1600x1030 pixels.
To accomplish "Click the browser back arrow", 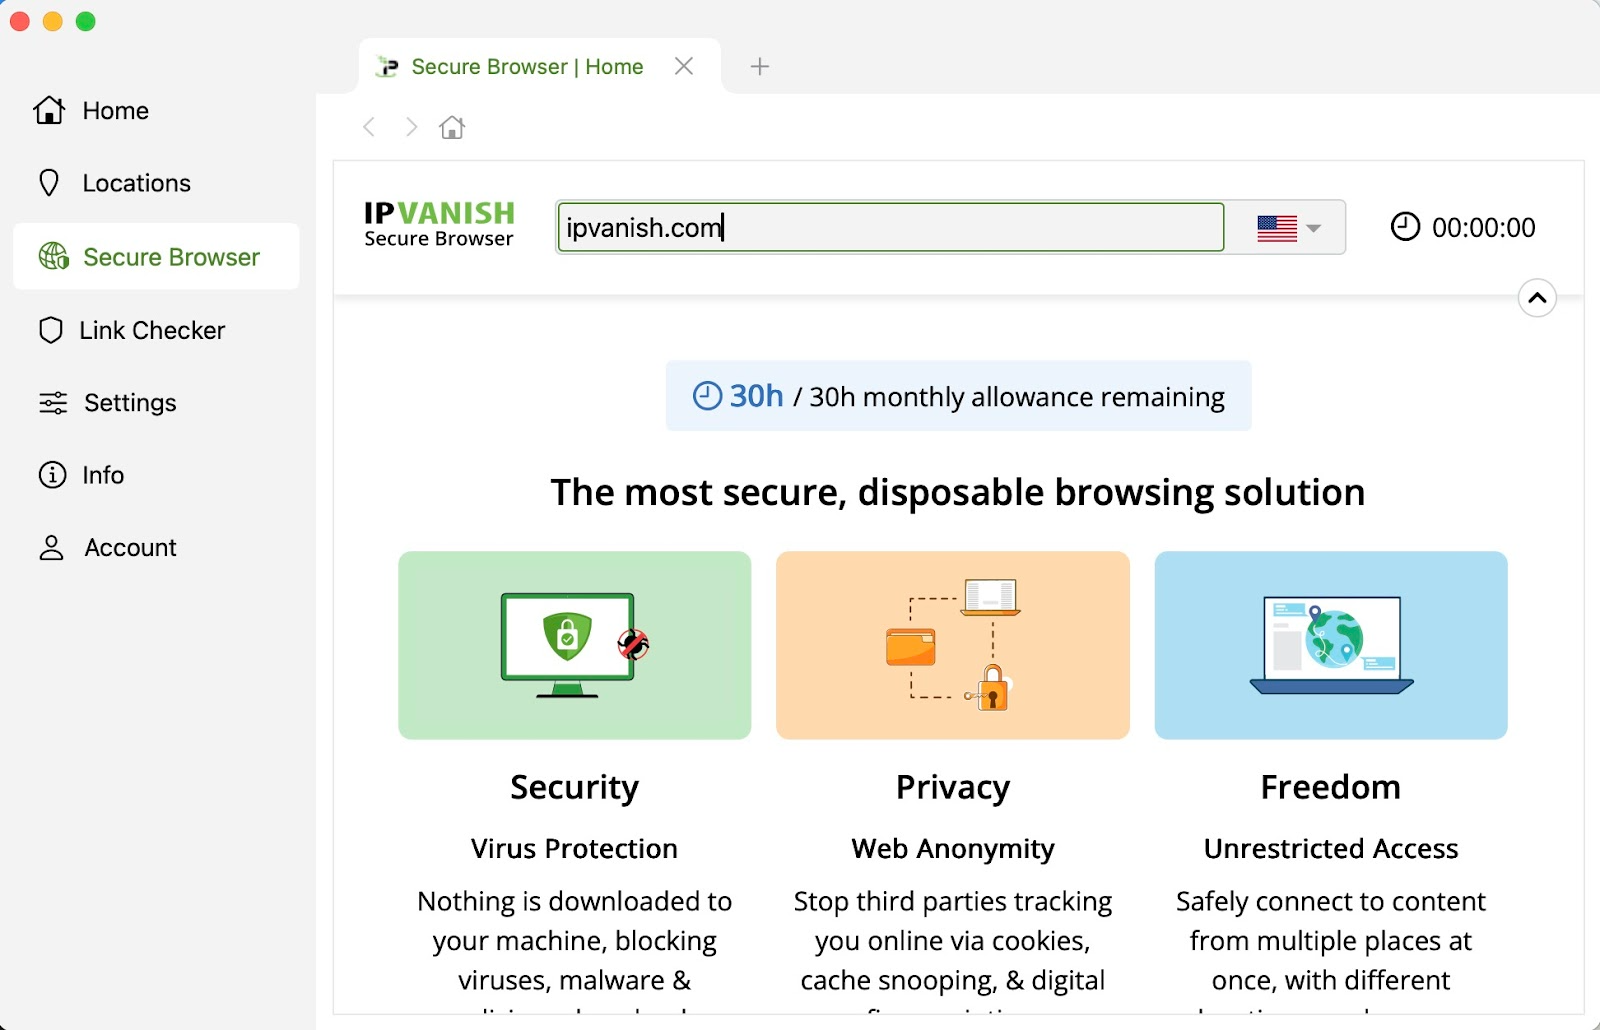I will [369, 127].
